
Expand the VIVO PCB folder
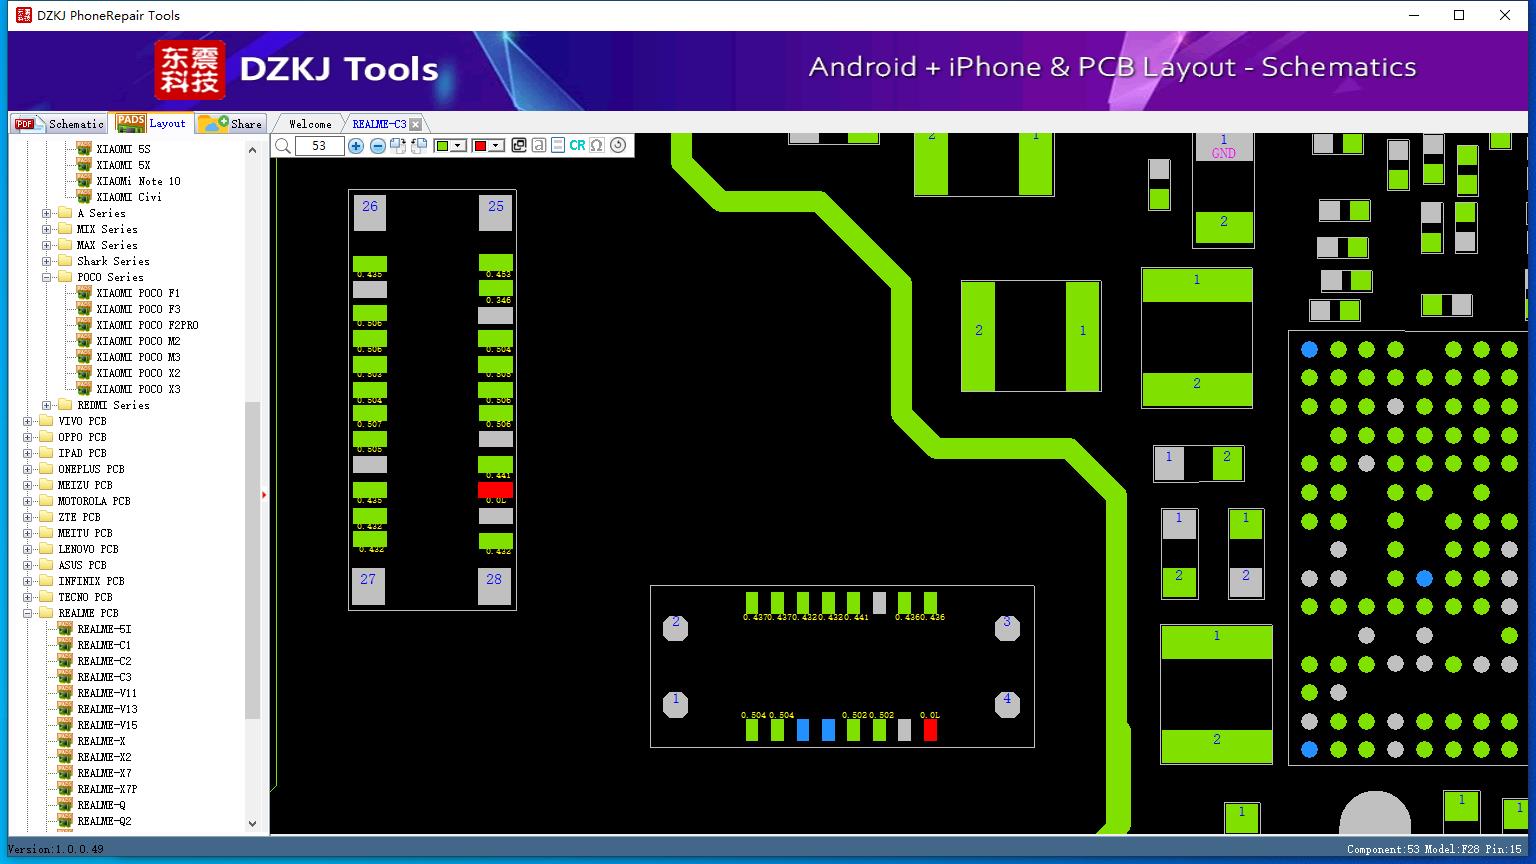click(x=28, y=421)
